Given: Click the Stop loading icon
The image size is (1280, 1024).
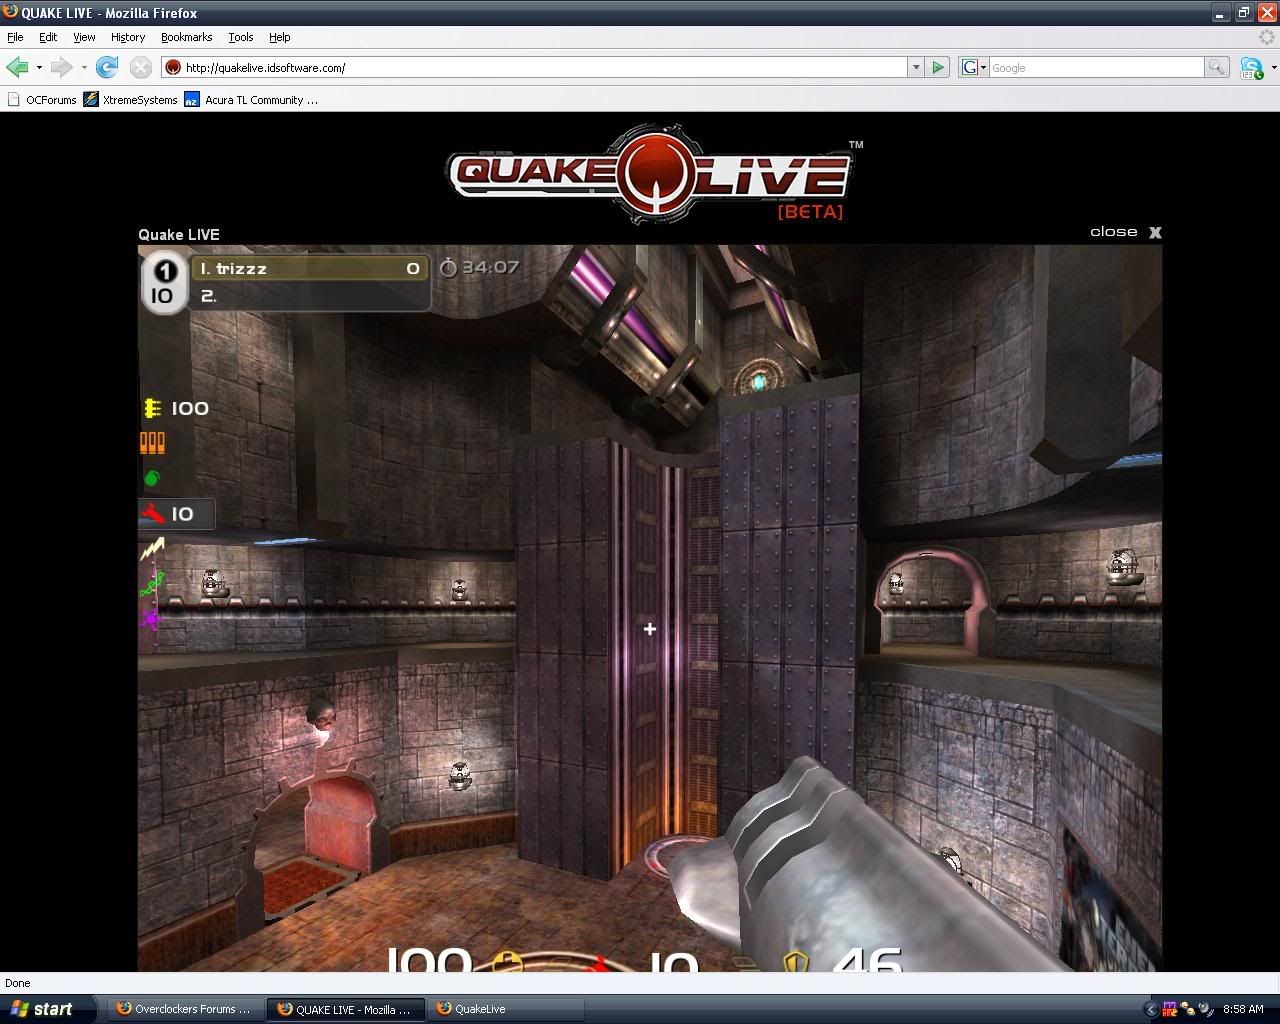Looking at the screenshot, I should [141, 67].
